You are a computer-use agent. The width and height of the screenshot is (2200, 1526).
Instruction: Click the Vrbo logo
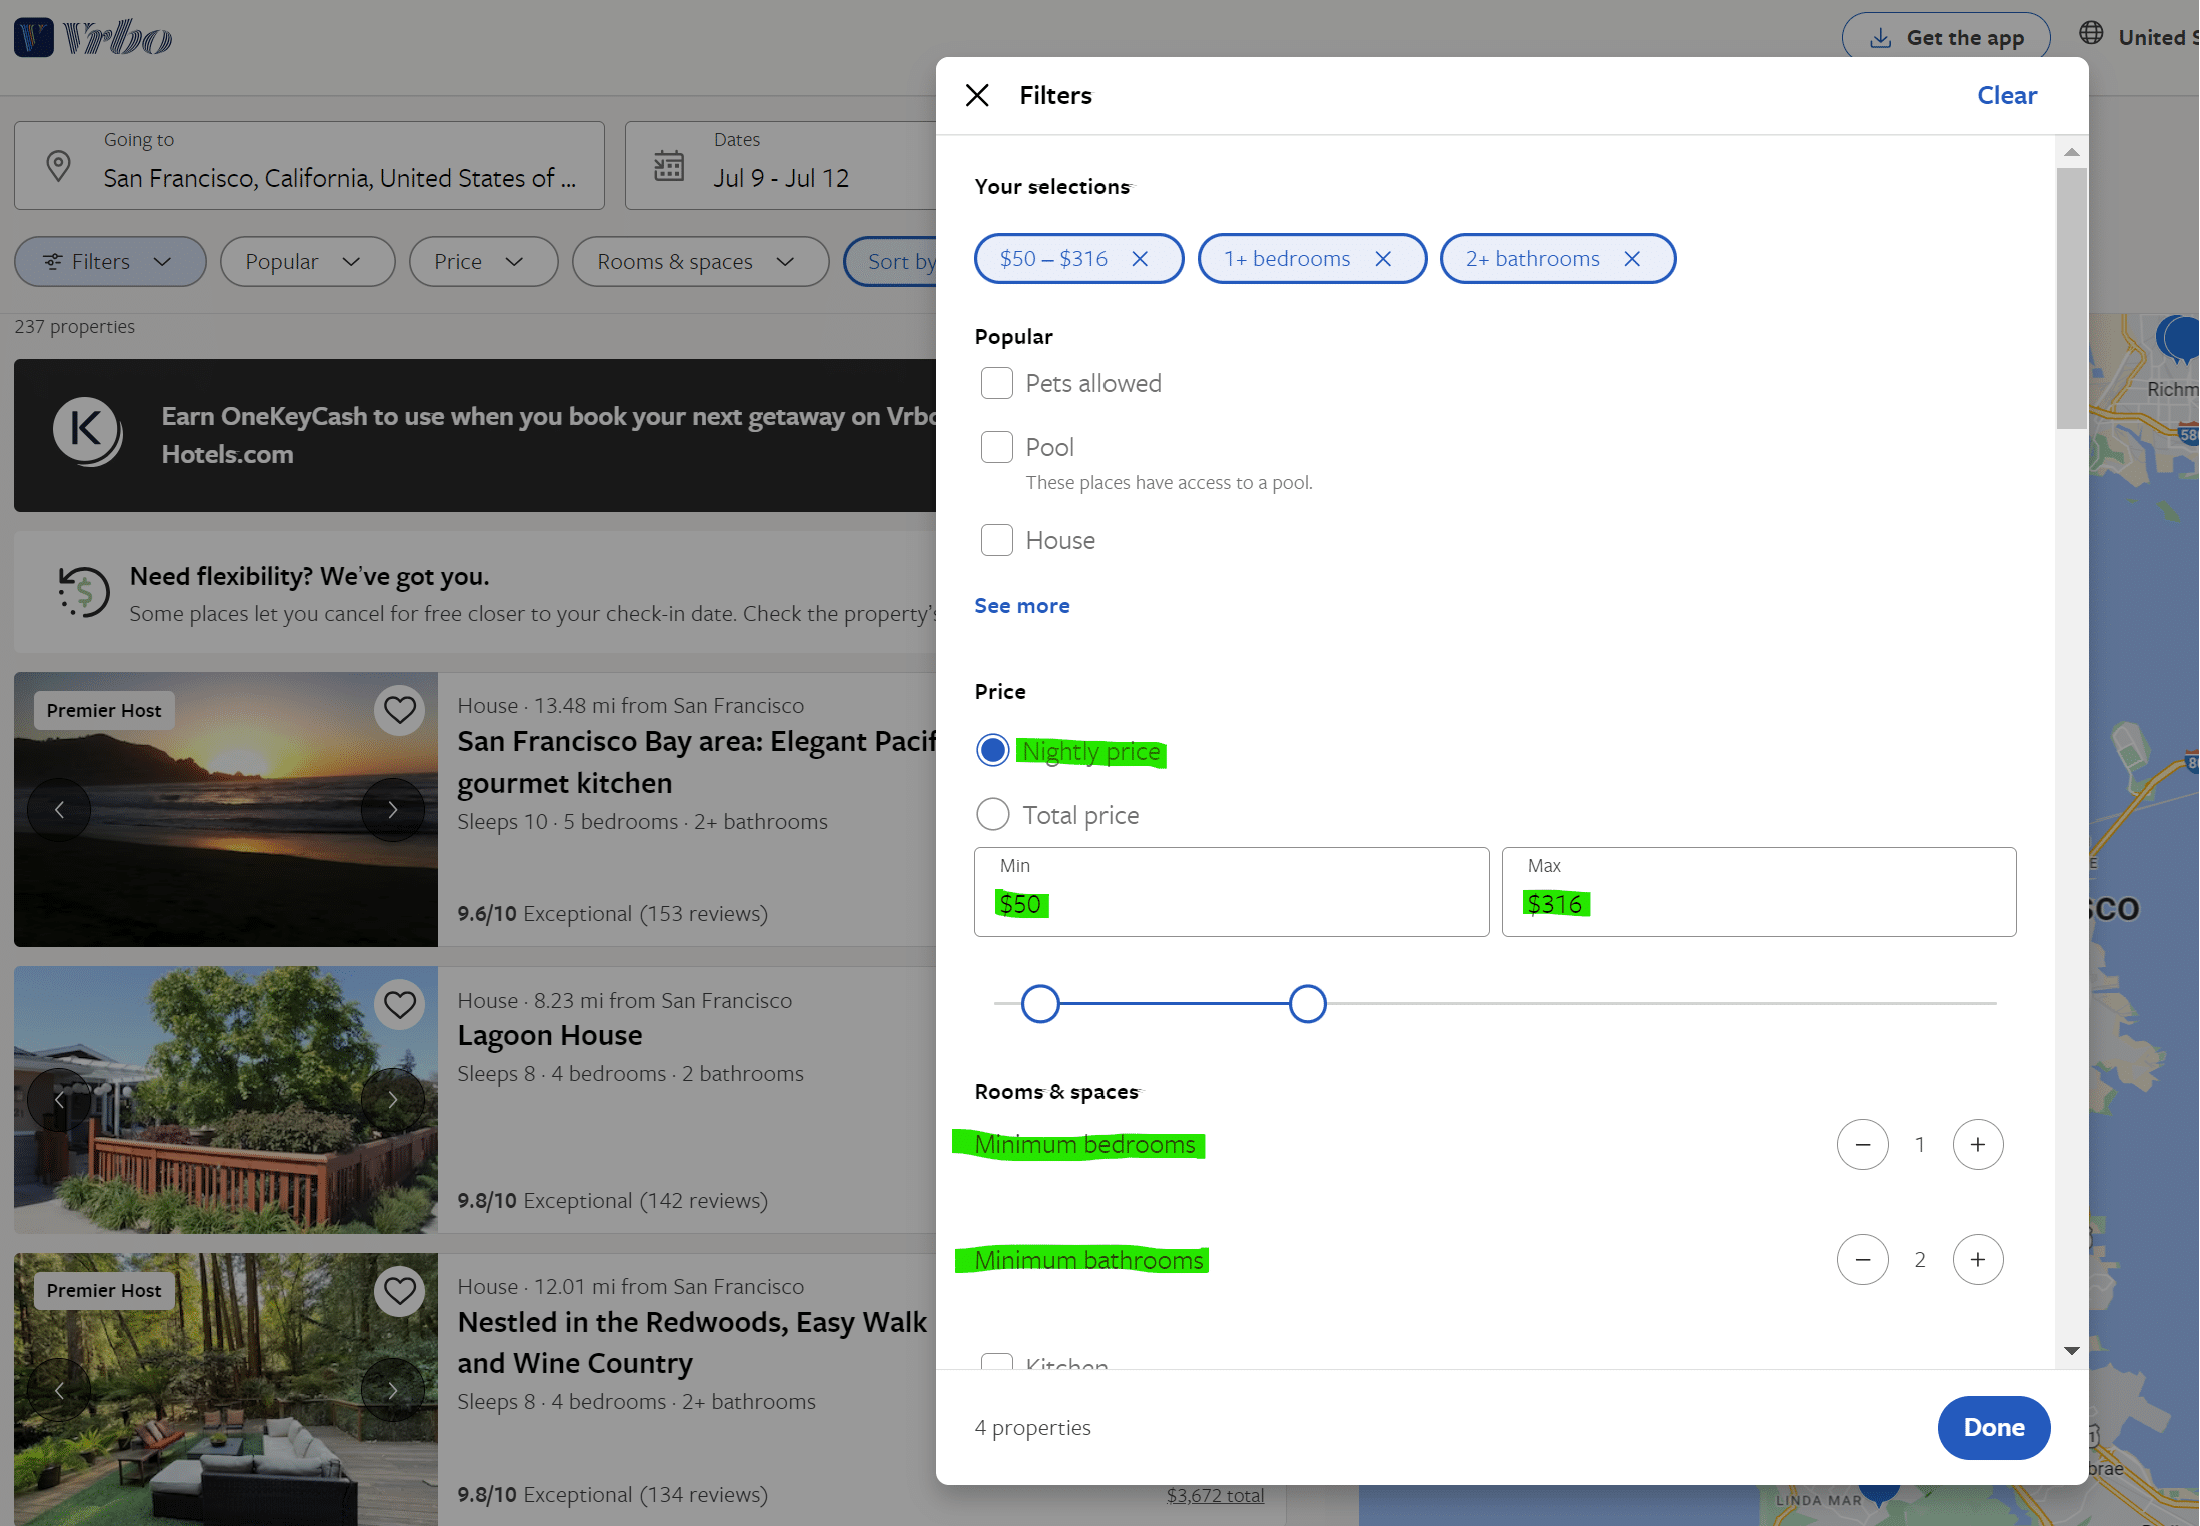(94, 38)
